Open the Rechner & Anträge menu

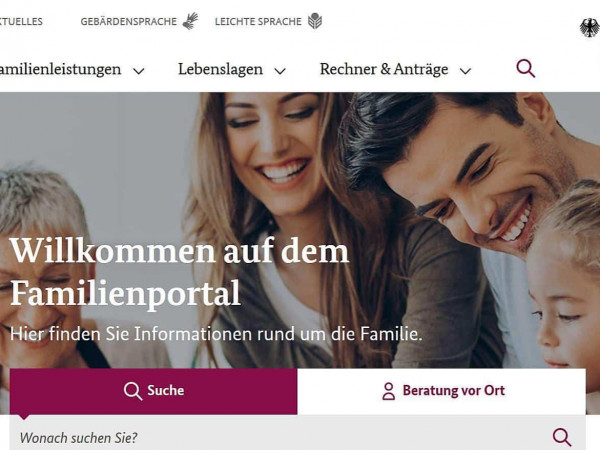384,69
